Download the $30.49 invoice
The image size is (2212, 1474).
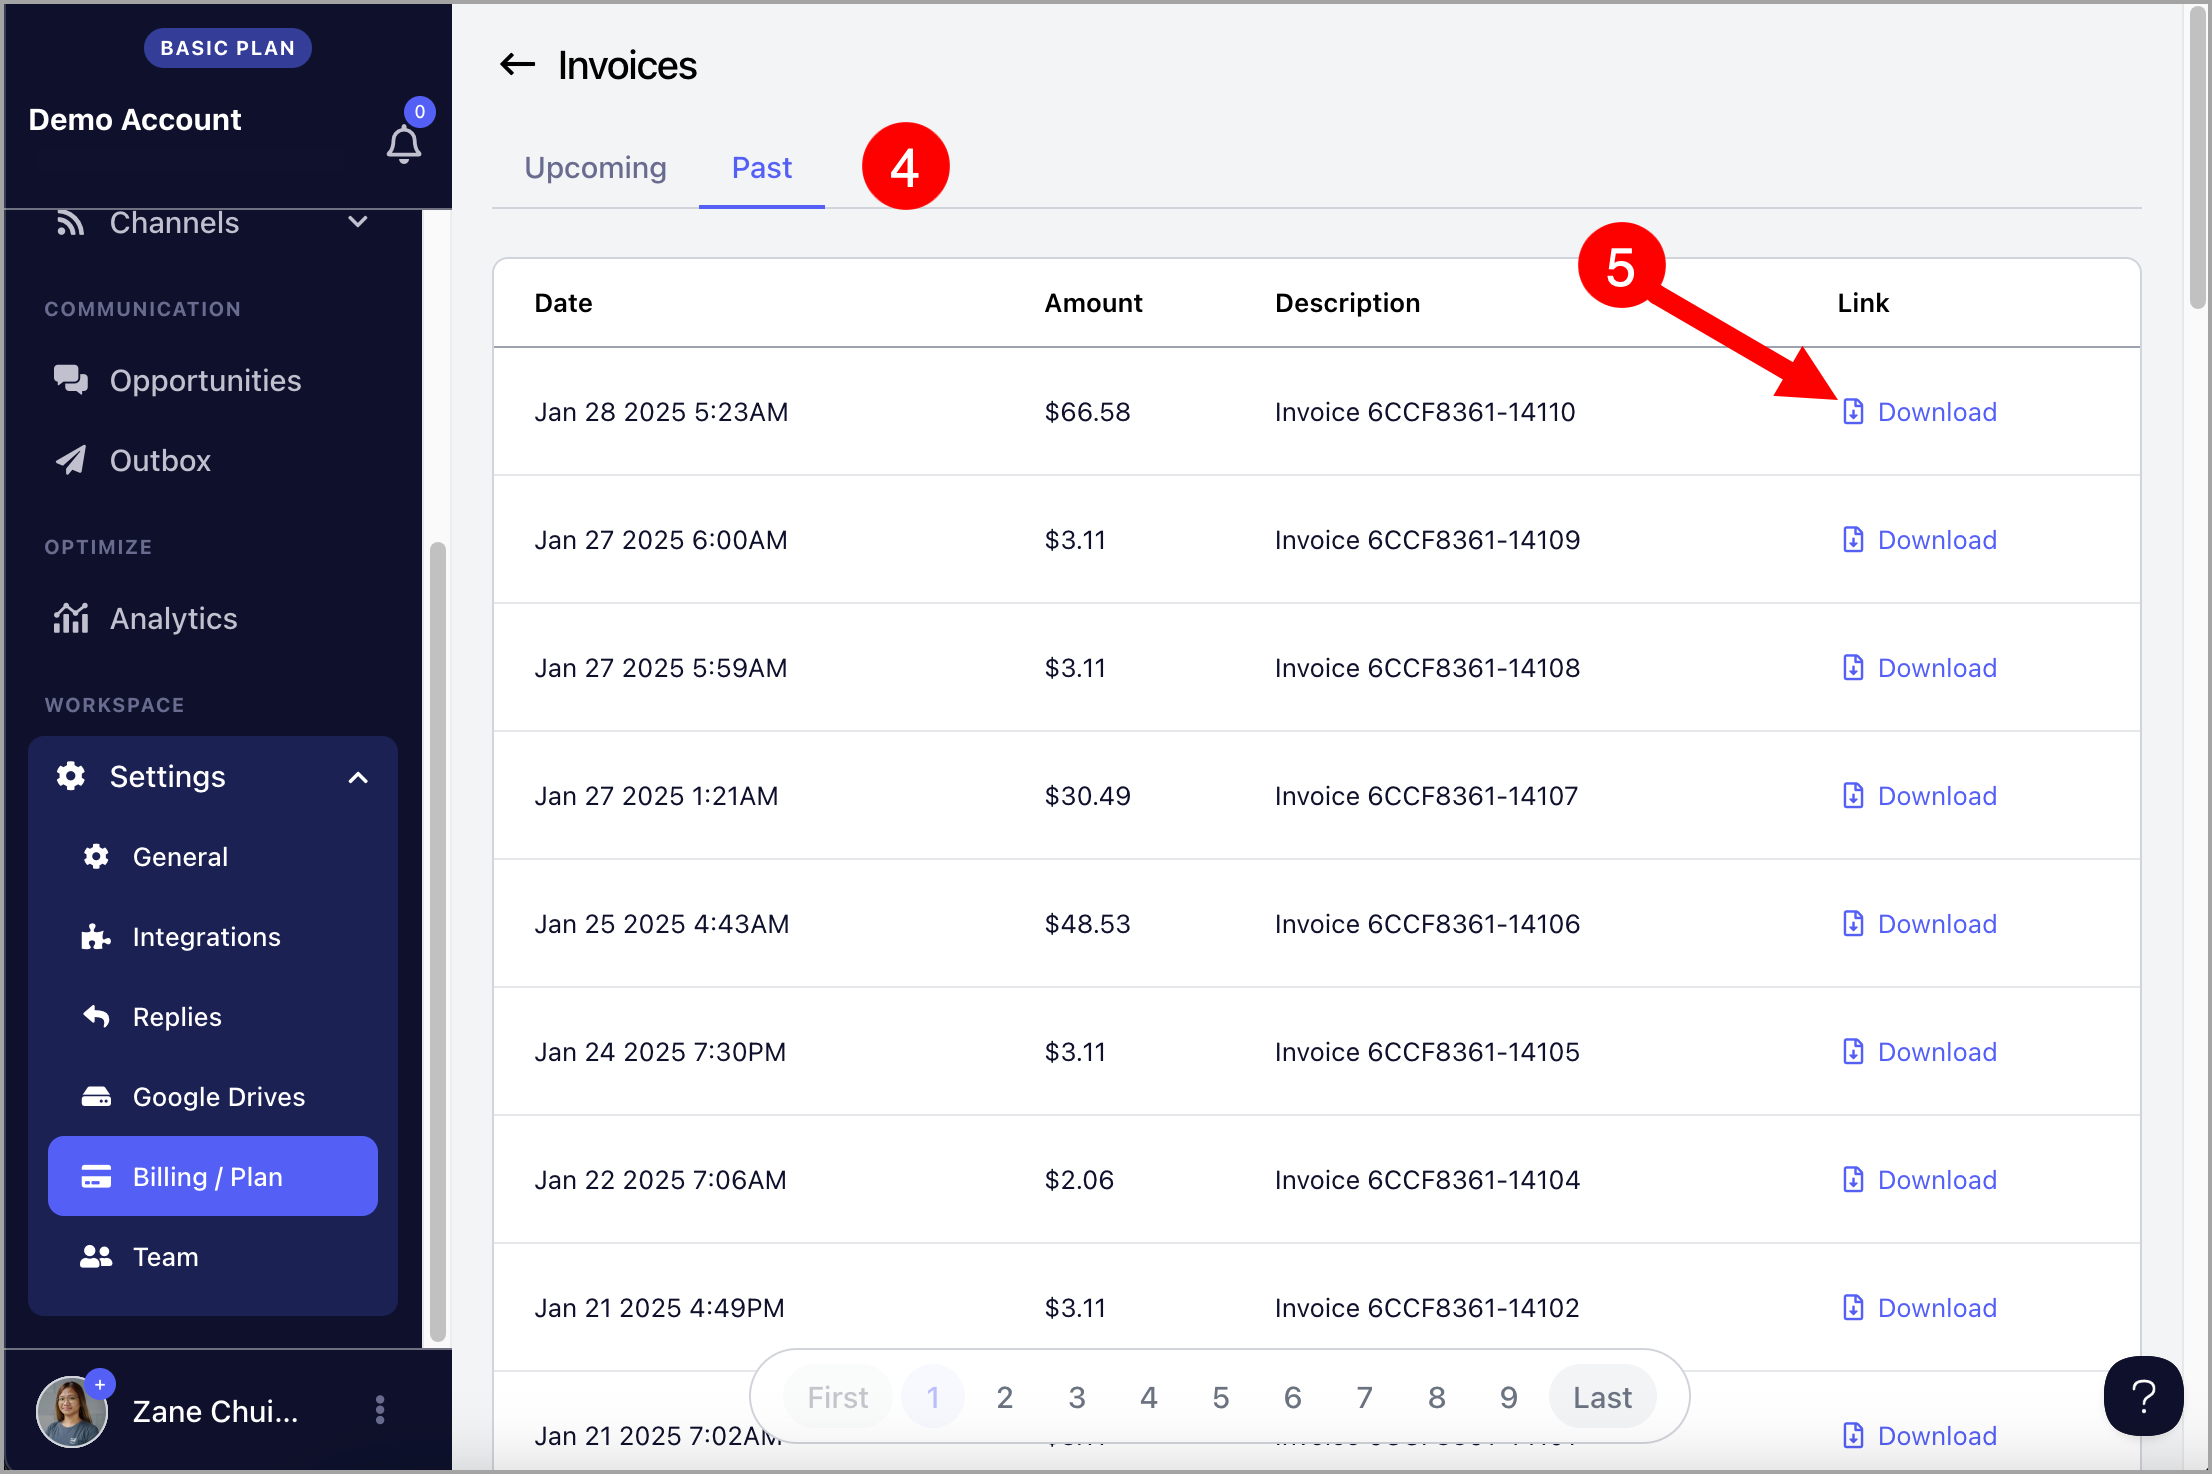(1919, 796)
